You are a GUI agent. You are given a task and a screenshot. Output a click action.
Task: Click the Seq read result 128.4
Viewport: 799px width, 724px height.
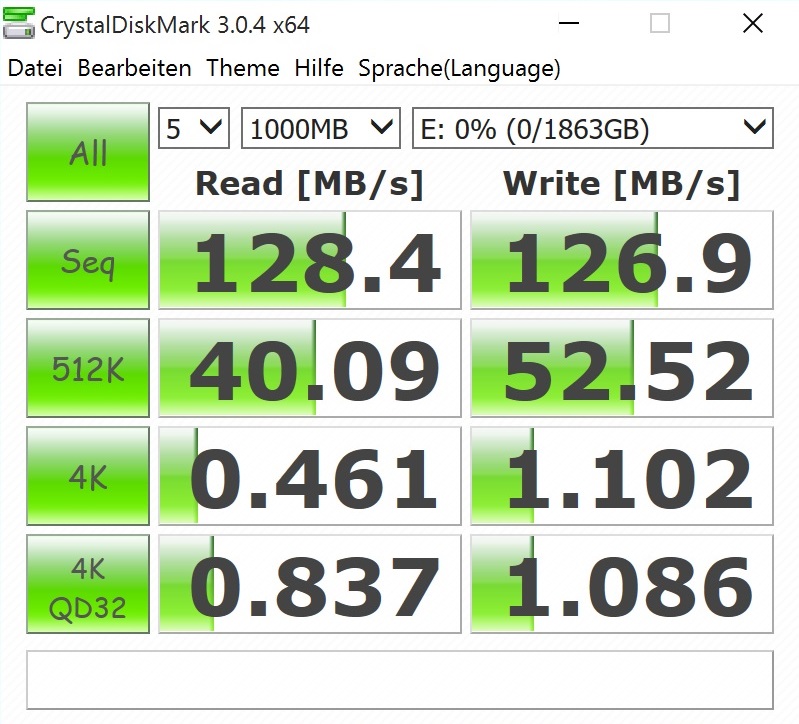coord(310,262)
